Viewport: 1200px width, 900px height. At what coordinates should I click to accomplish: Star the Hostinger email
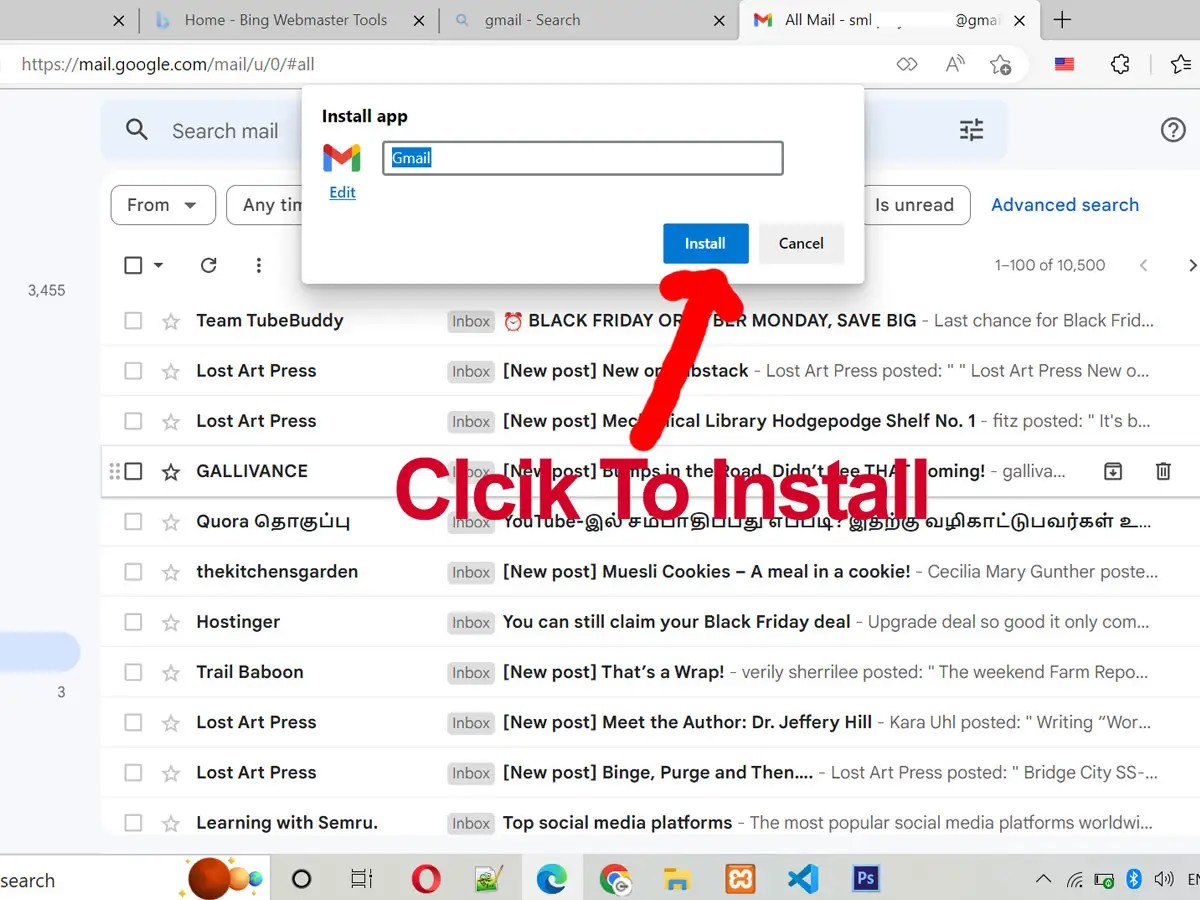point(170,621)
